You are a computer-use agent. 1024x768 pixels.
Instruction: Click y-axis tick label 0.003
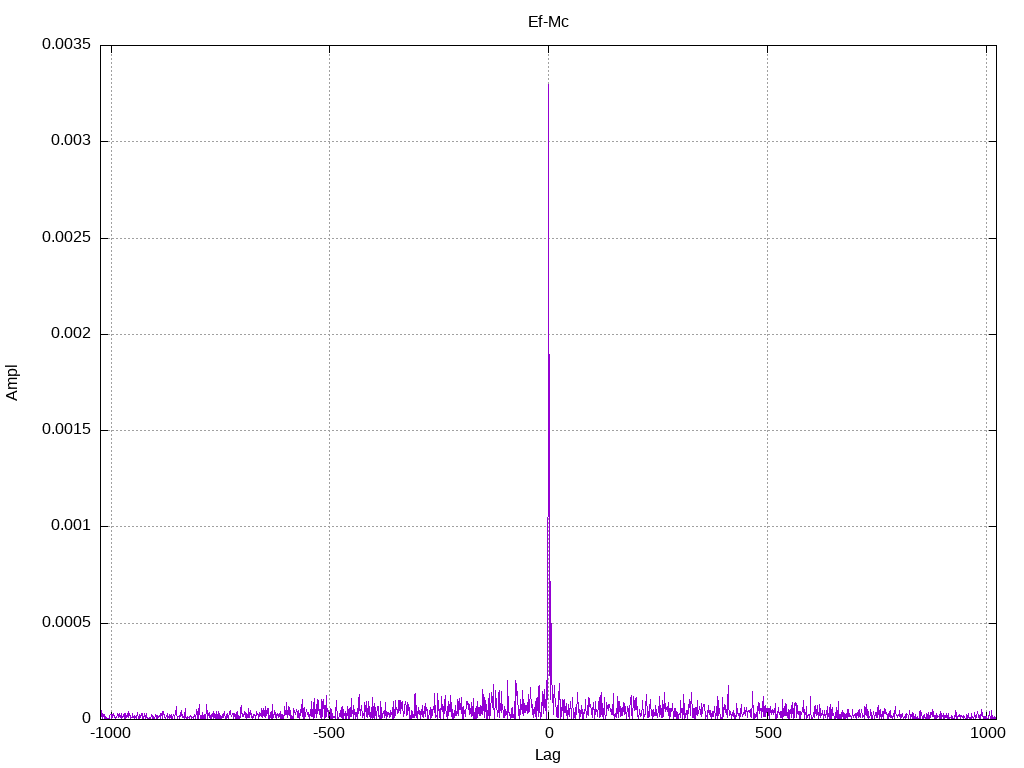click(x=71, y=140)
